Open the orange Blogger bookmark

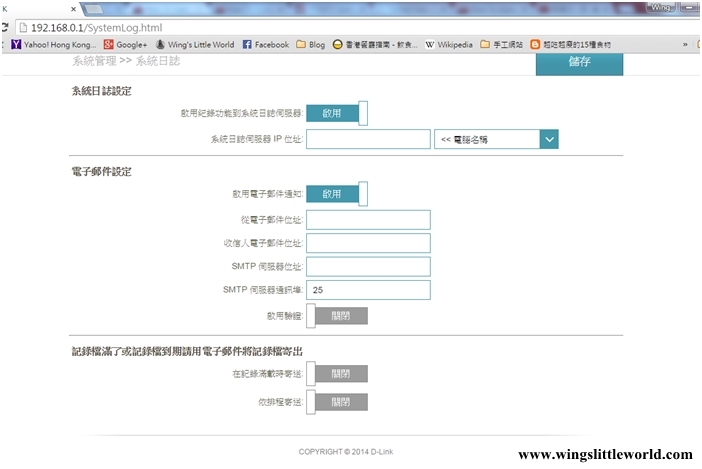[570, 45]
